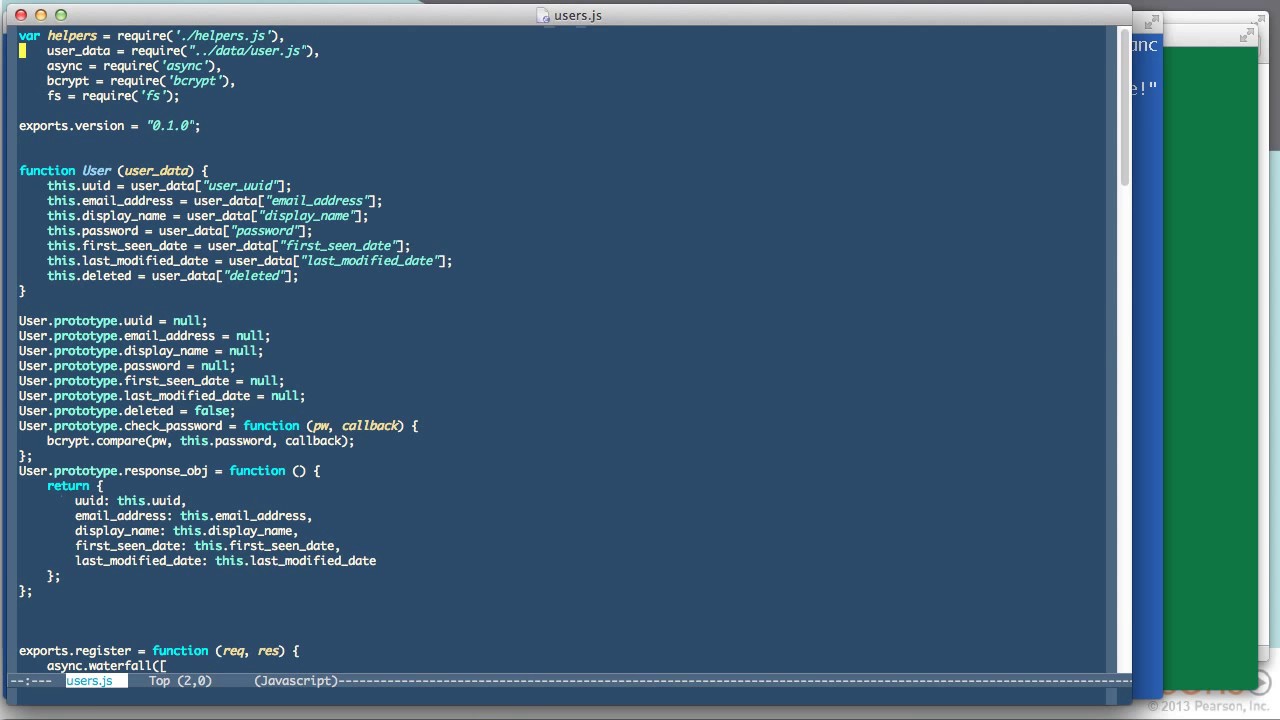
Task: Place cursor on 'exports.version' line
Action: coord(110,126)
